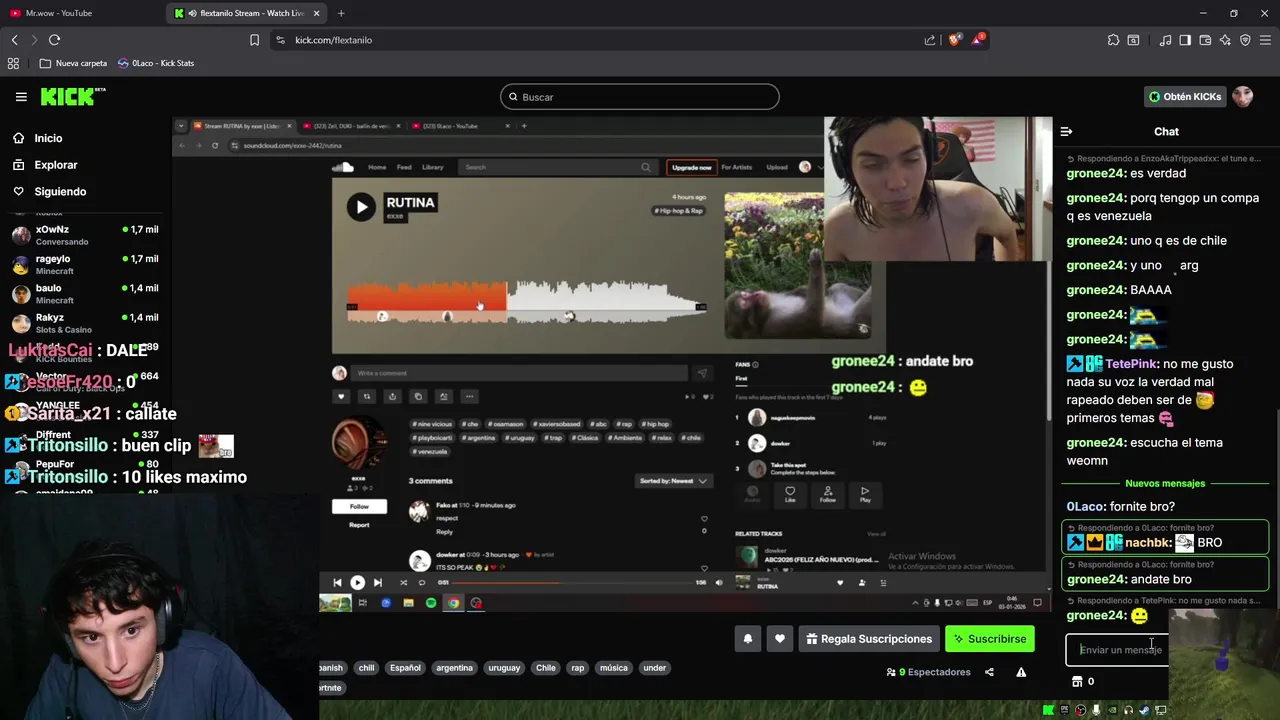Open the 0Laco - Kick Stats bookmark
1280x720 pixels.
156,63
